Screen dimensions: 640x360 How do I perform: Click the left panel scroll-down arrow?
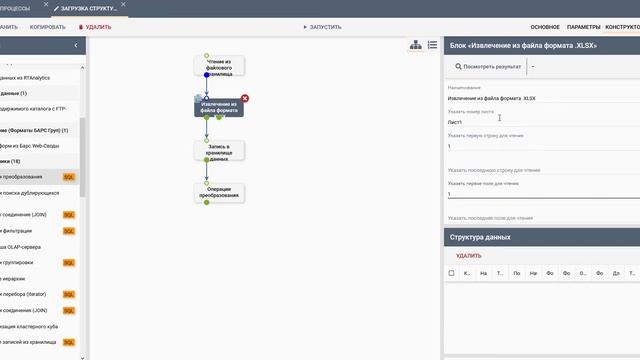82,358
